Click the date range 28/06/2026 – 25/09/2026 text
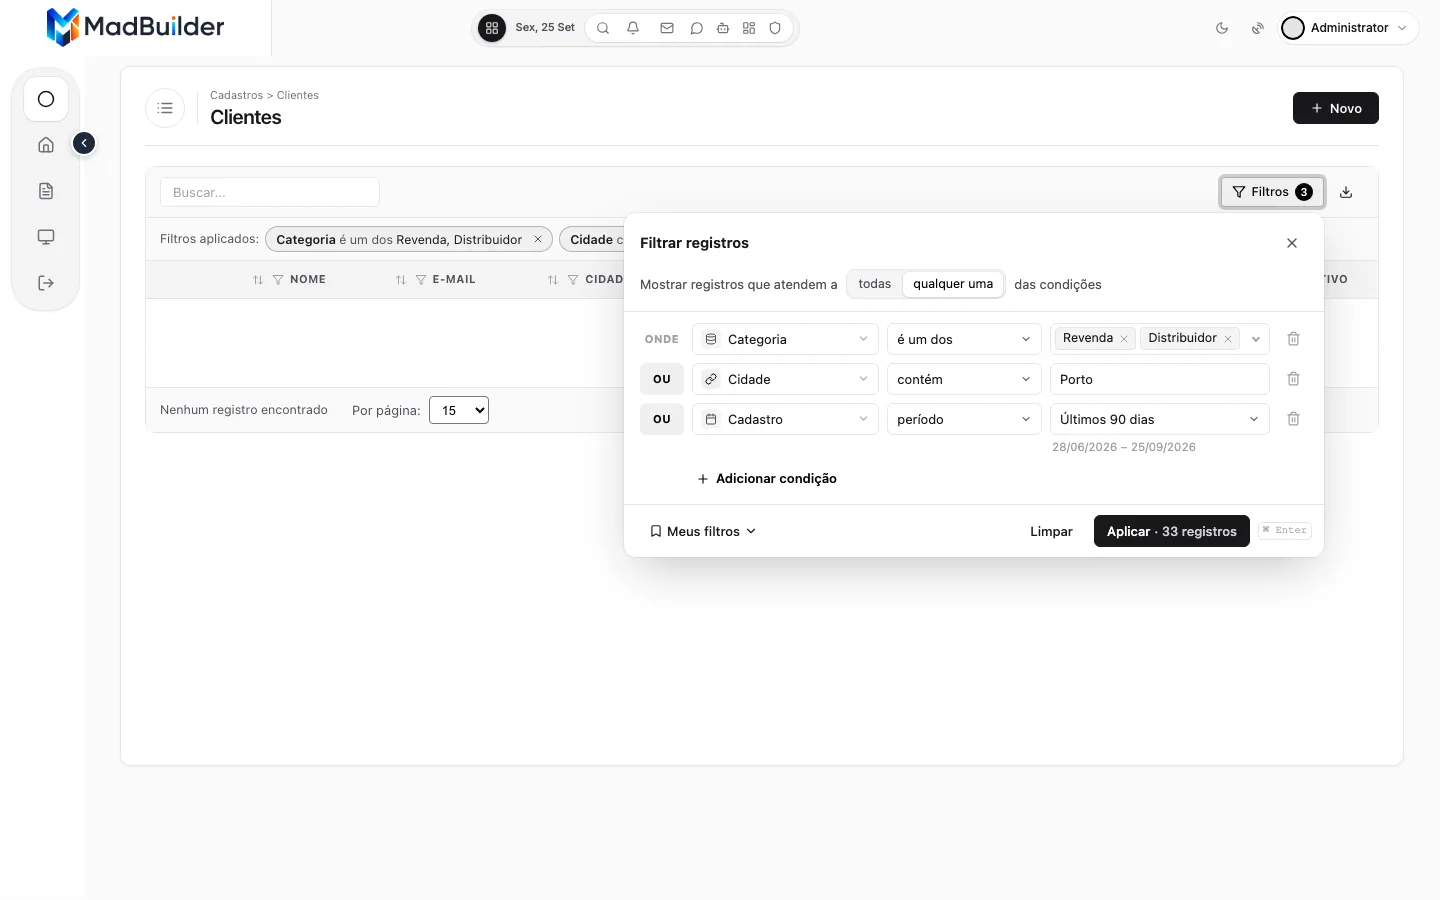This screenshot has height=900, width=1440. (x=1124, y=447)
